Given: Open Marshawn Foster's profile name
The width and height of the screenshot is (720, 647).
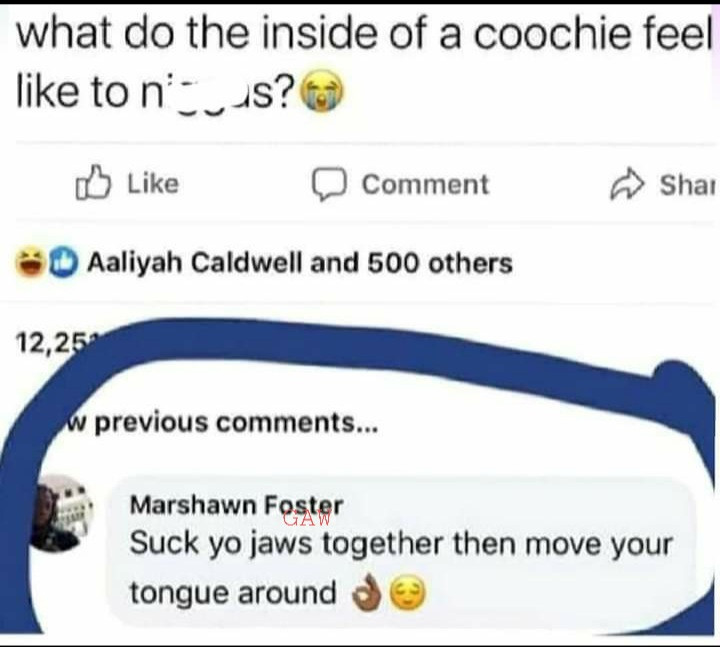Looking at the screenshot, I should (x=236, y=505).
